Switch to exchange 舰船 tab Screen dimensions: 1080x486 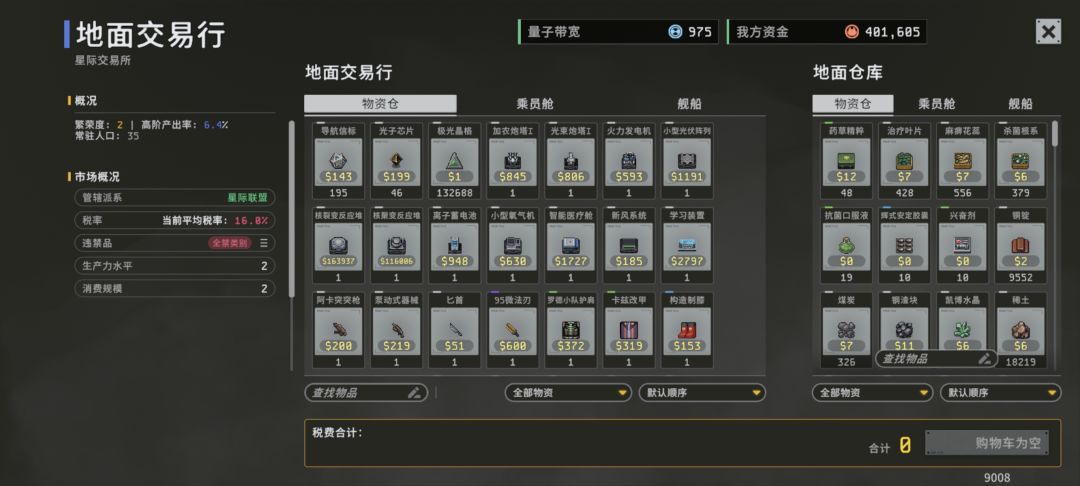[689, 104]
